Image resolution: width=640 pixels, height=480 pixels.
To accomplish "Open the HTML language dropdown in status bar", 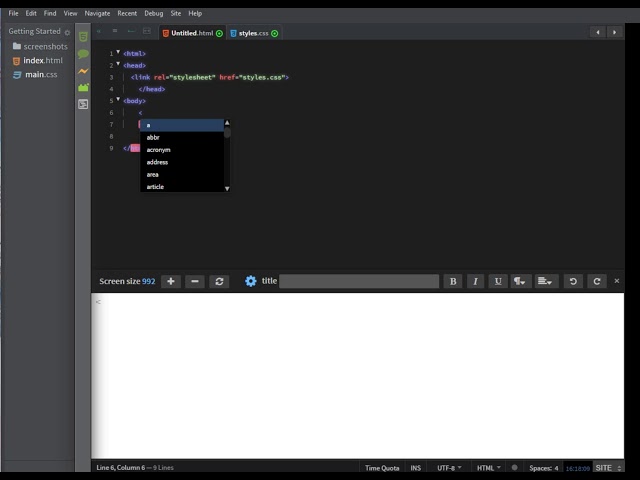I will tap(489, 468).
